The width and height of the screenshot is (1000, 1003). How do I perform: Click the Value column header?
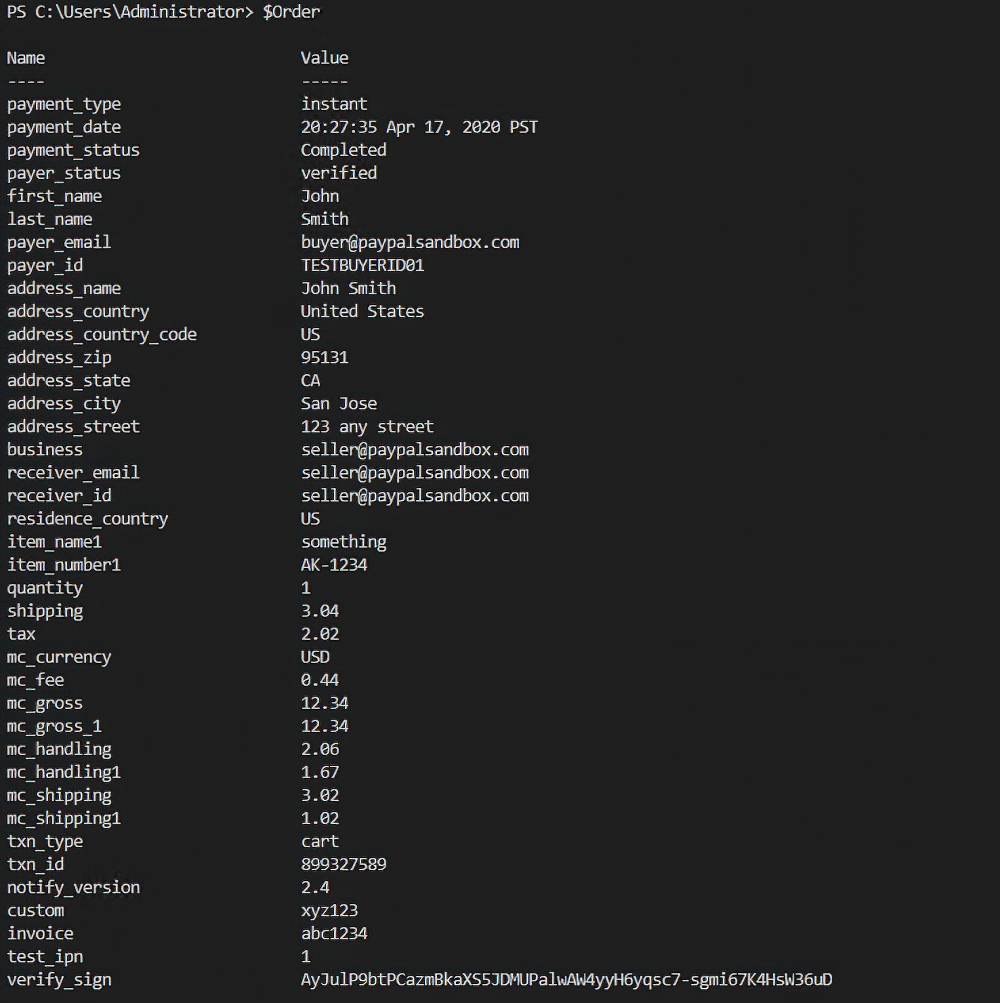coord(324,58)
